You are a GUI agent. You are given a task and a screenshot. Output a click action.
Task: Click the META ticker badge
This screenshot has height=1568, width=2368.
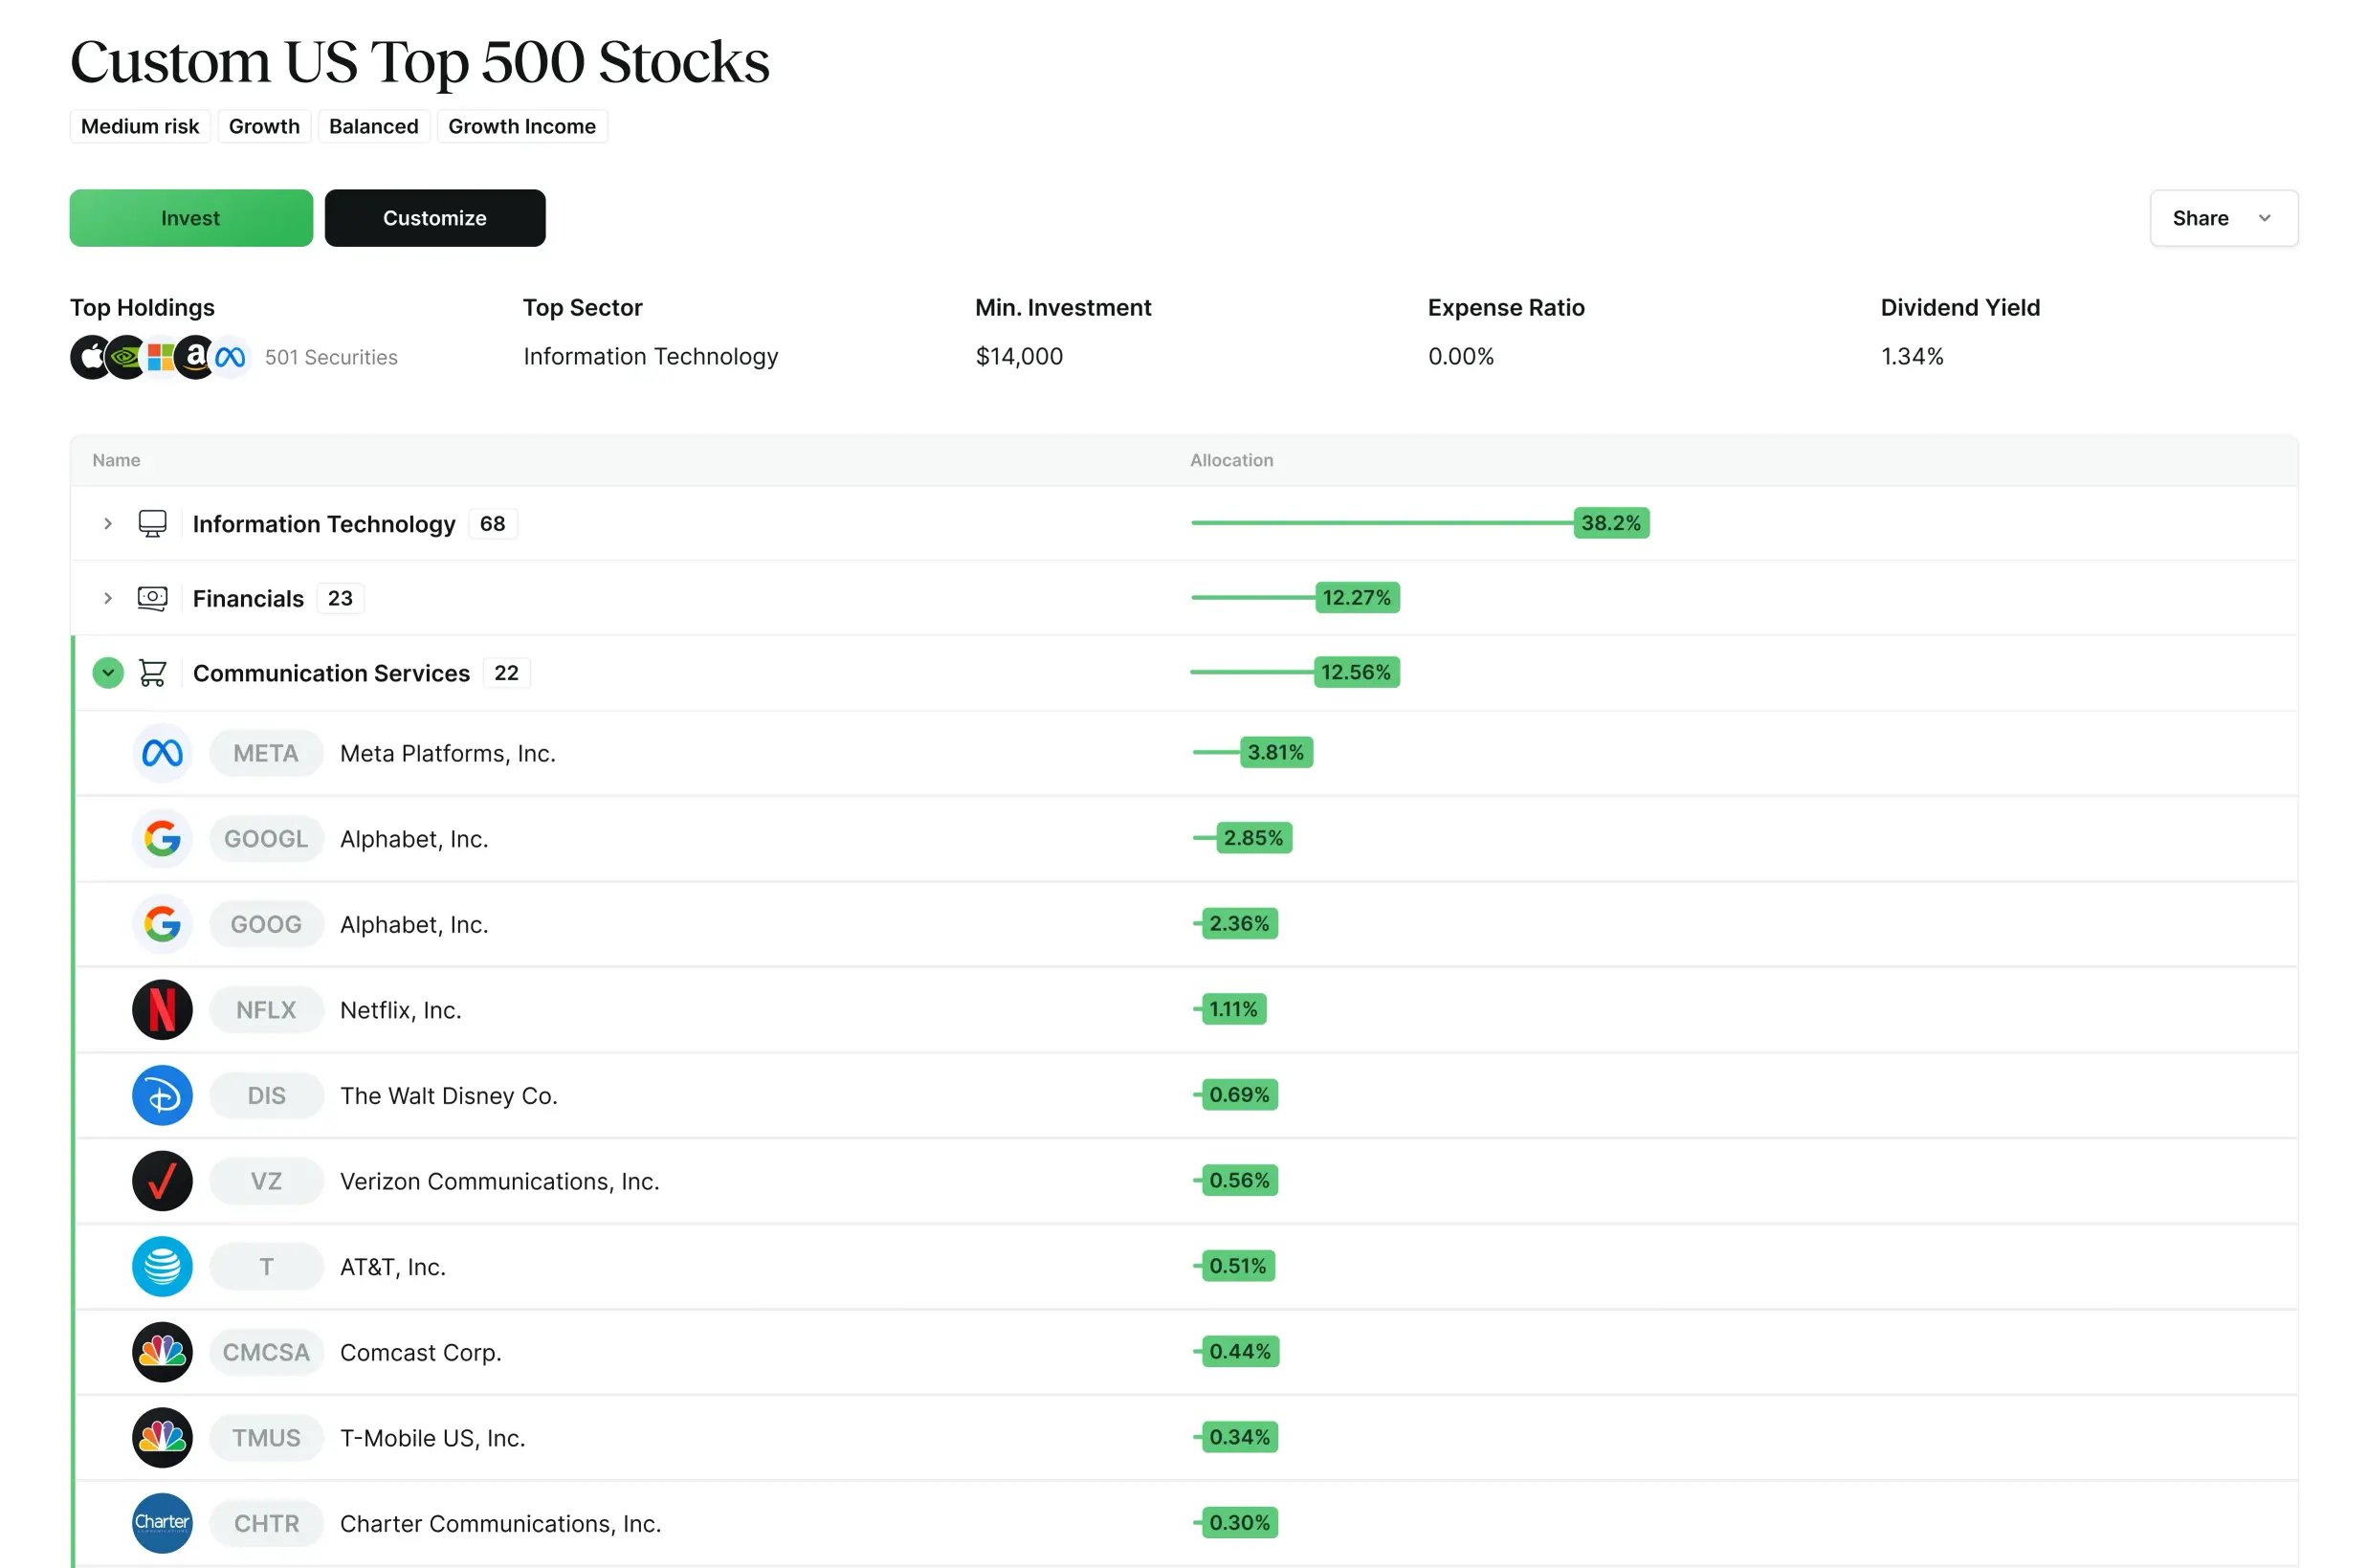point(266,753)
